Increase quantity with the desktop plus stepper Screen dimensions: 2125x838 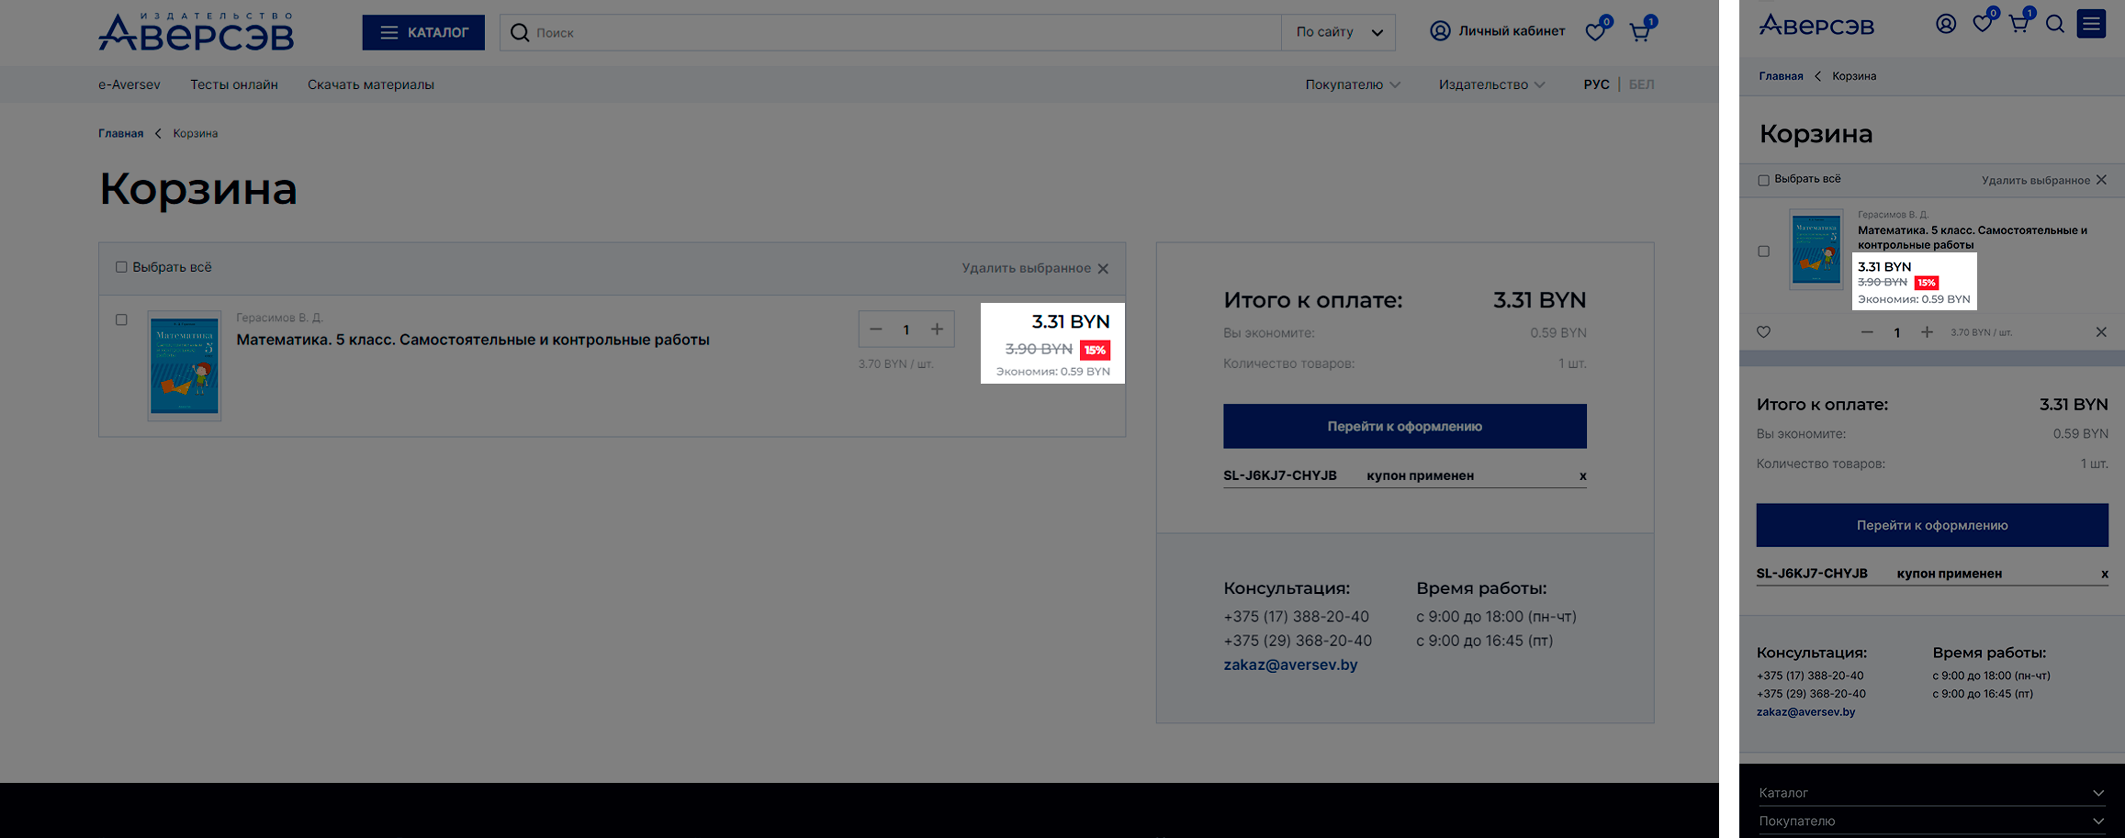(x=937, y=329)
